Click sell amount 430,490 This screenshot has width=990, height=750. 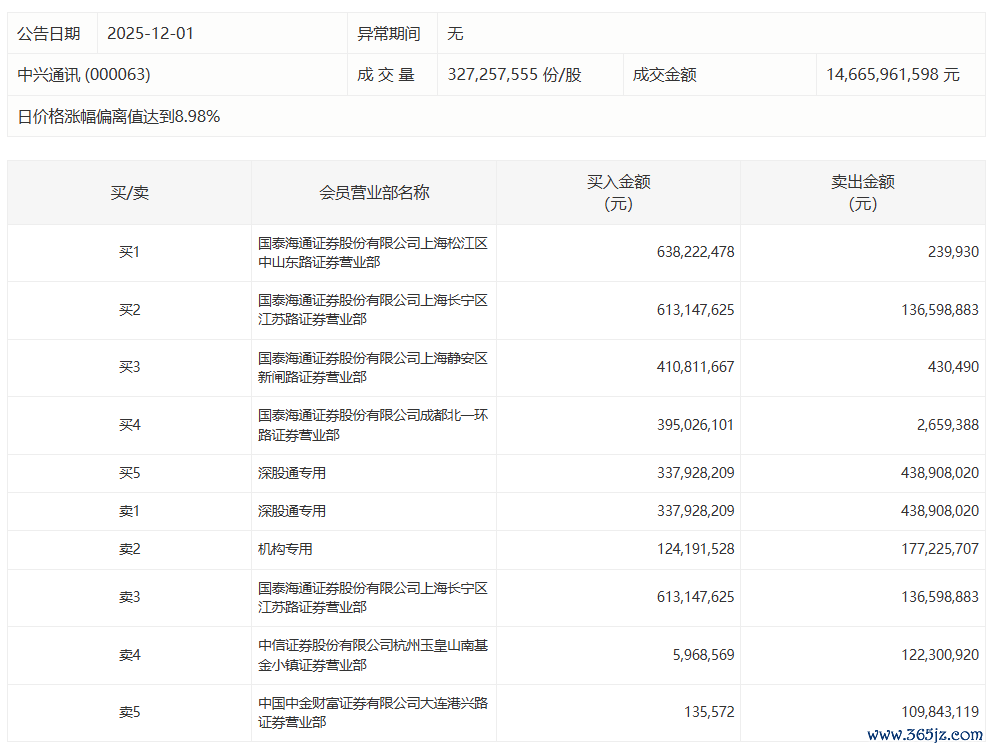pyautogui.click(x=953, y=367)
